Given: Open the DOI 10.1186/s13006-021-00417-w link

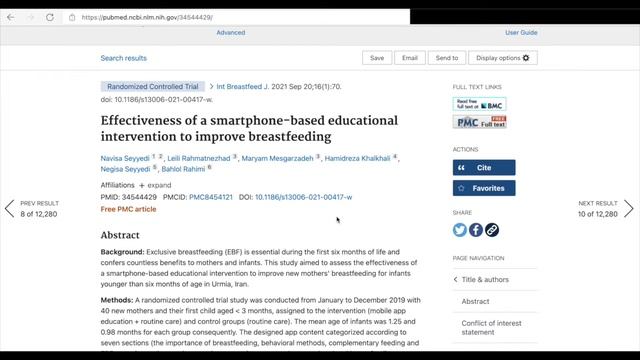Looking at the screenshot, I should tap(303, 197).
